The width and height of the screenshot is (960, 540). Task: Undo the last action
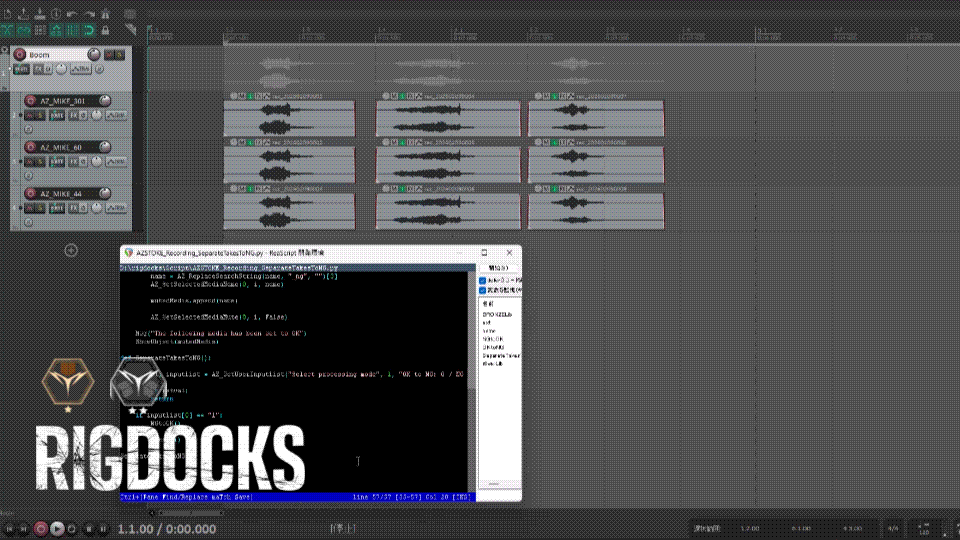tap(72, 13)
